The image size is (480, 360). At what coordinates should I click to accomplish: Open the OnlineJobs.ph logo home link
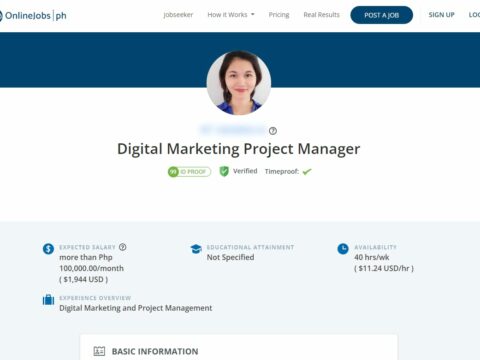33,15
